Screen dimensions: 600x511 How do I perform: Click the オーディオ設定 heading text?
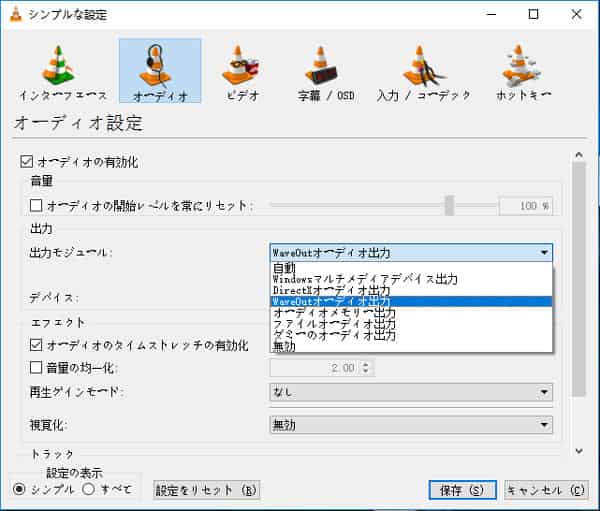tap(78, 123)
